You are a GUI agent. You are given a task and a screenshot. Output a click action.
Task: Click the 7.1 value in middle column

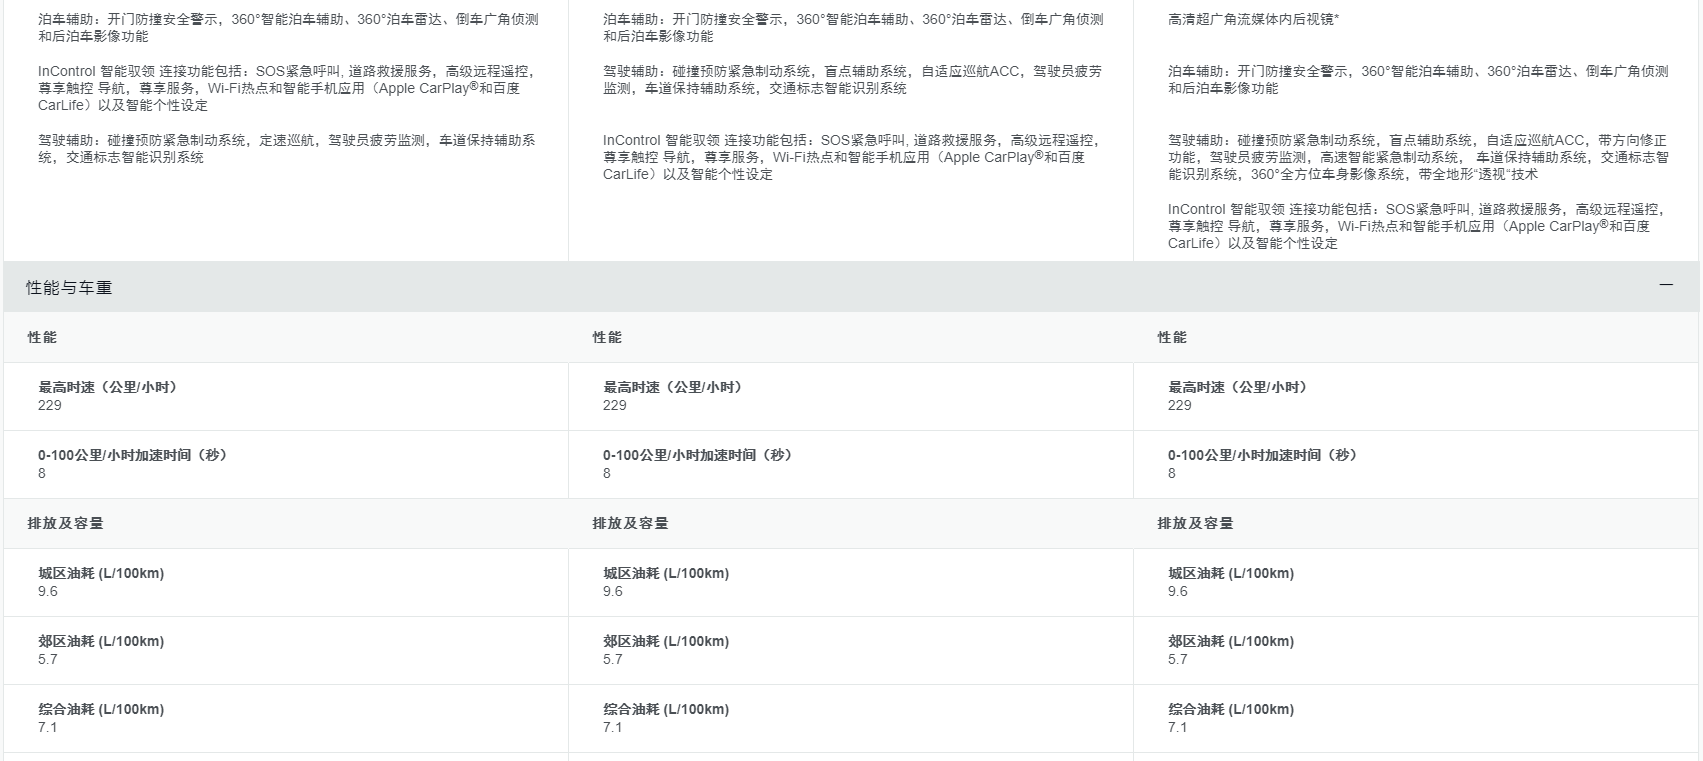[613, 727]
